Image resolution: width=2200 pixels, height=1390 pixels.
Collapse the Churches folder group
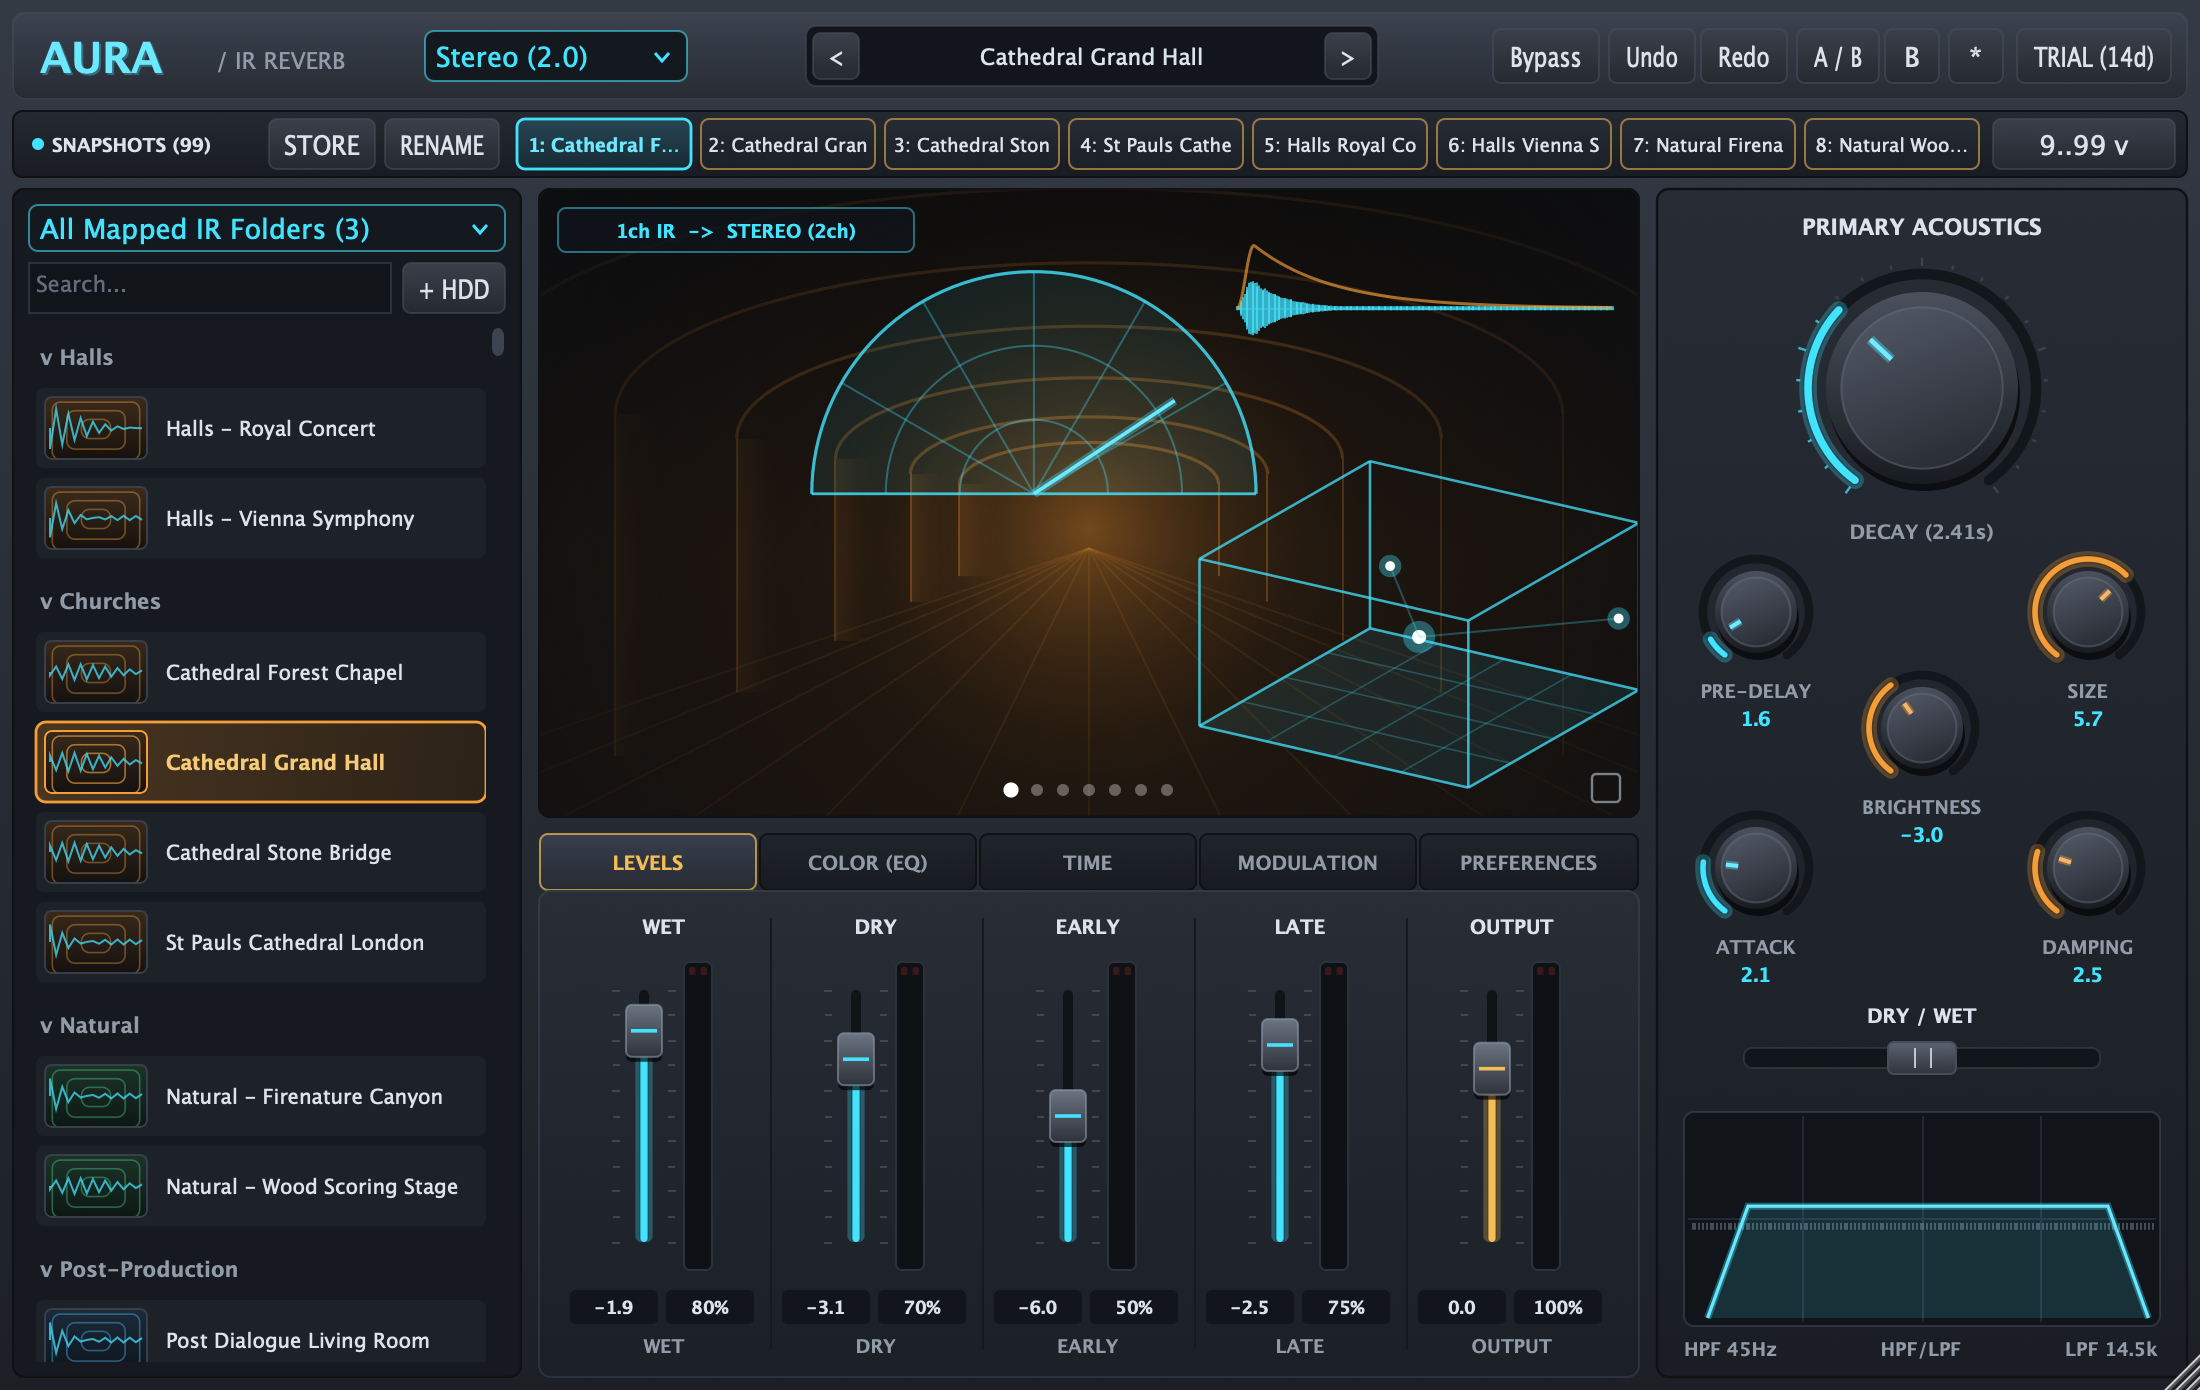click(100, 602)
